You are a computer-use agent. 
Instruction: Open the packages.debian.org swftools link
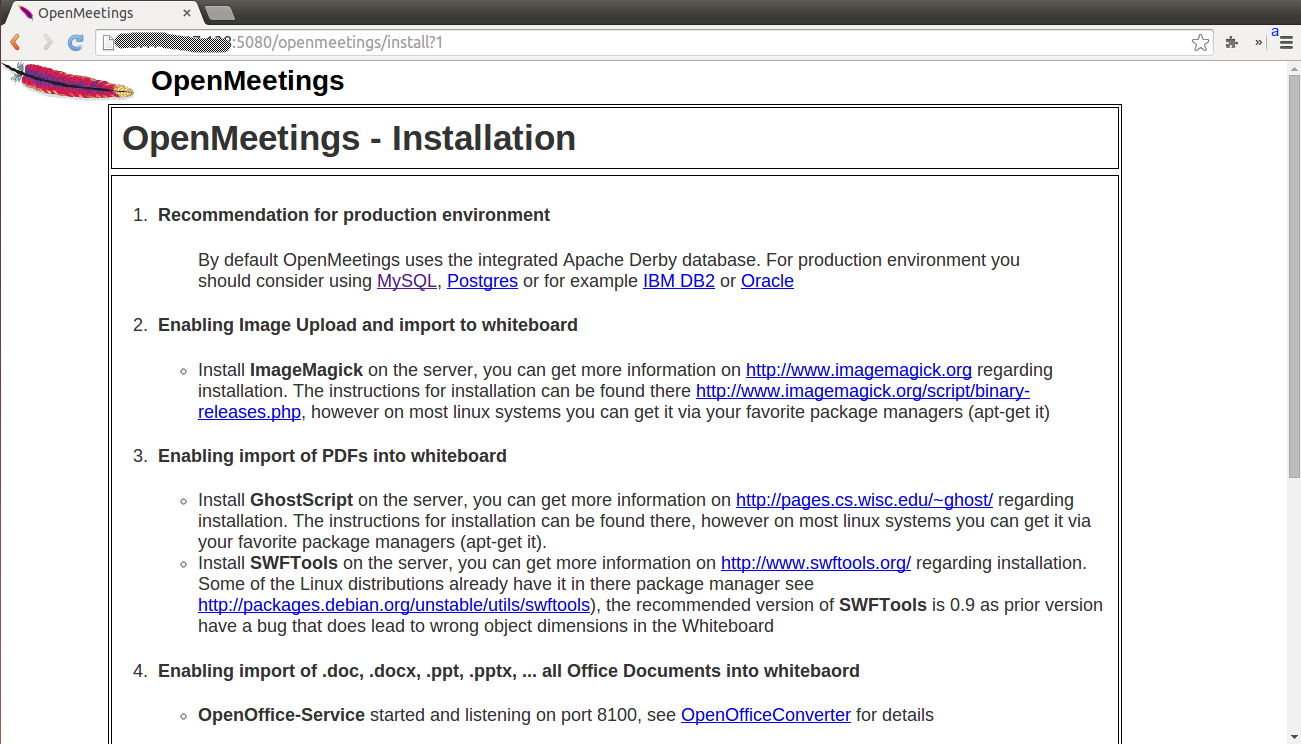394,605
